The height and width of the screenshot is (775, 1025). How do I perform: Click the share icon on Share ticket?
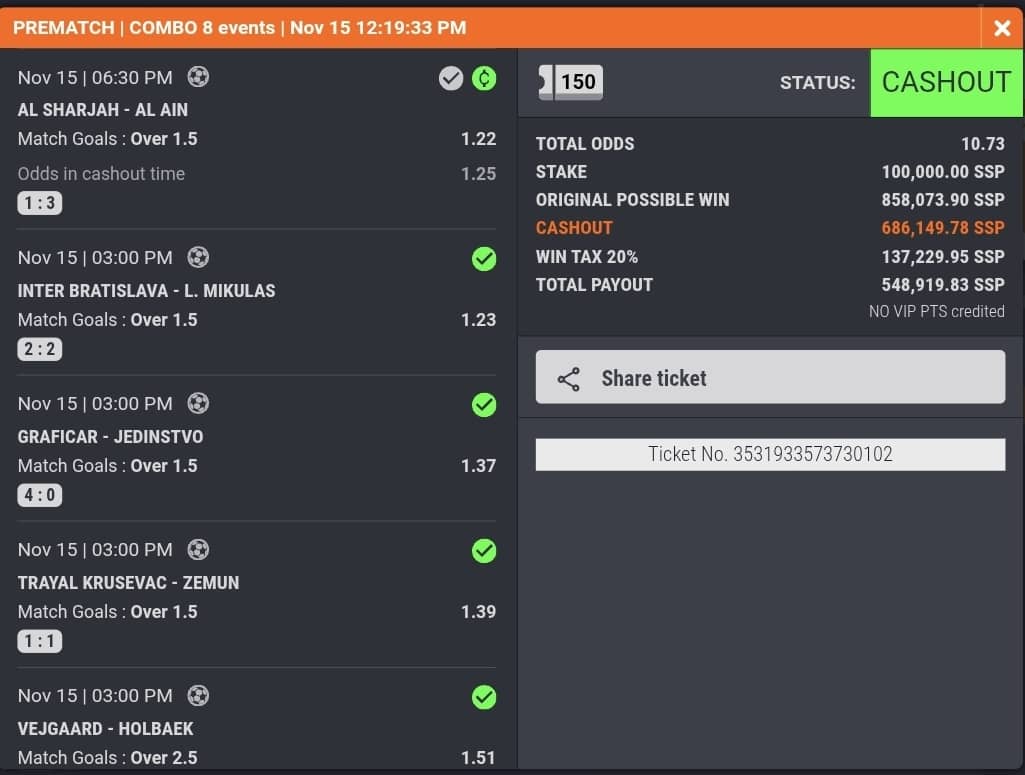569,379
